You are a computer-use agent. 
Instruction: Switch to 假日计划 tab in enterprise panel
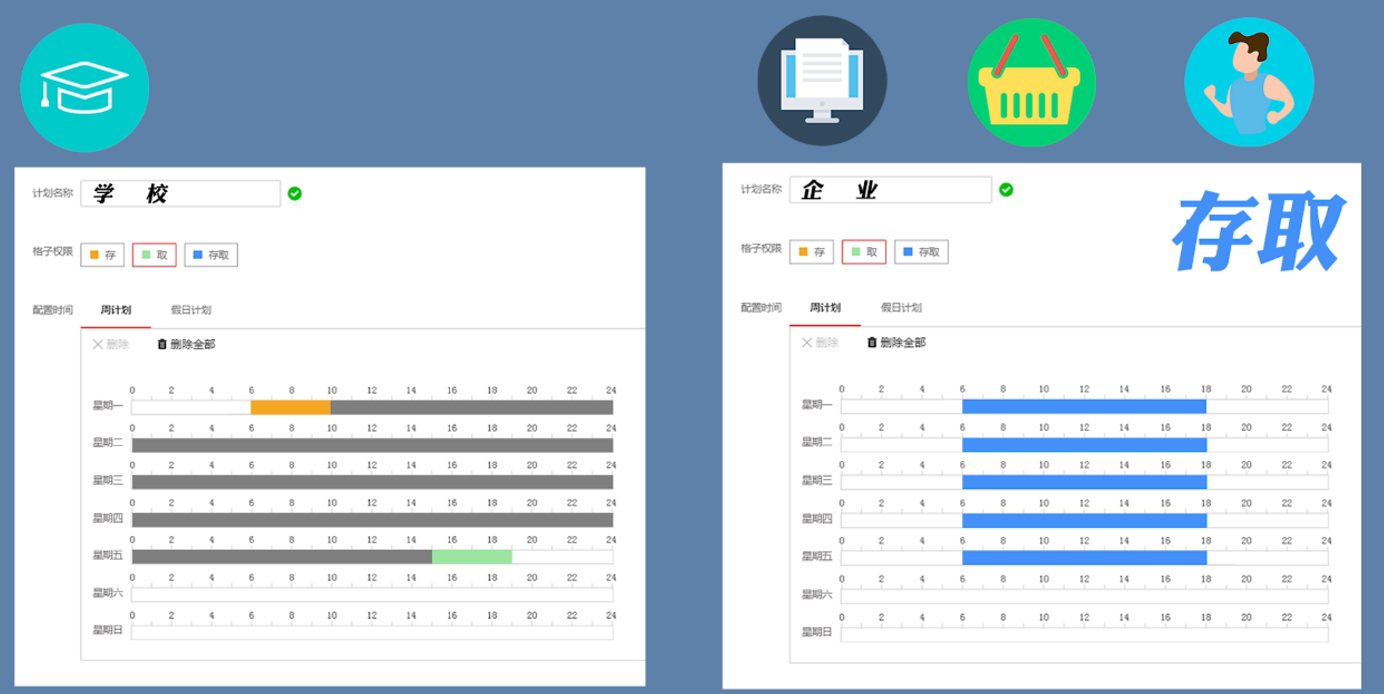(x=901, y=308)
